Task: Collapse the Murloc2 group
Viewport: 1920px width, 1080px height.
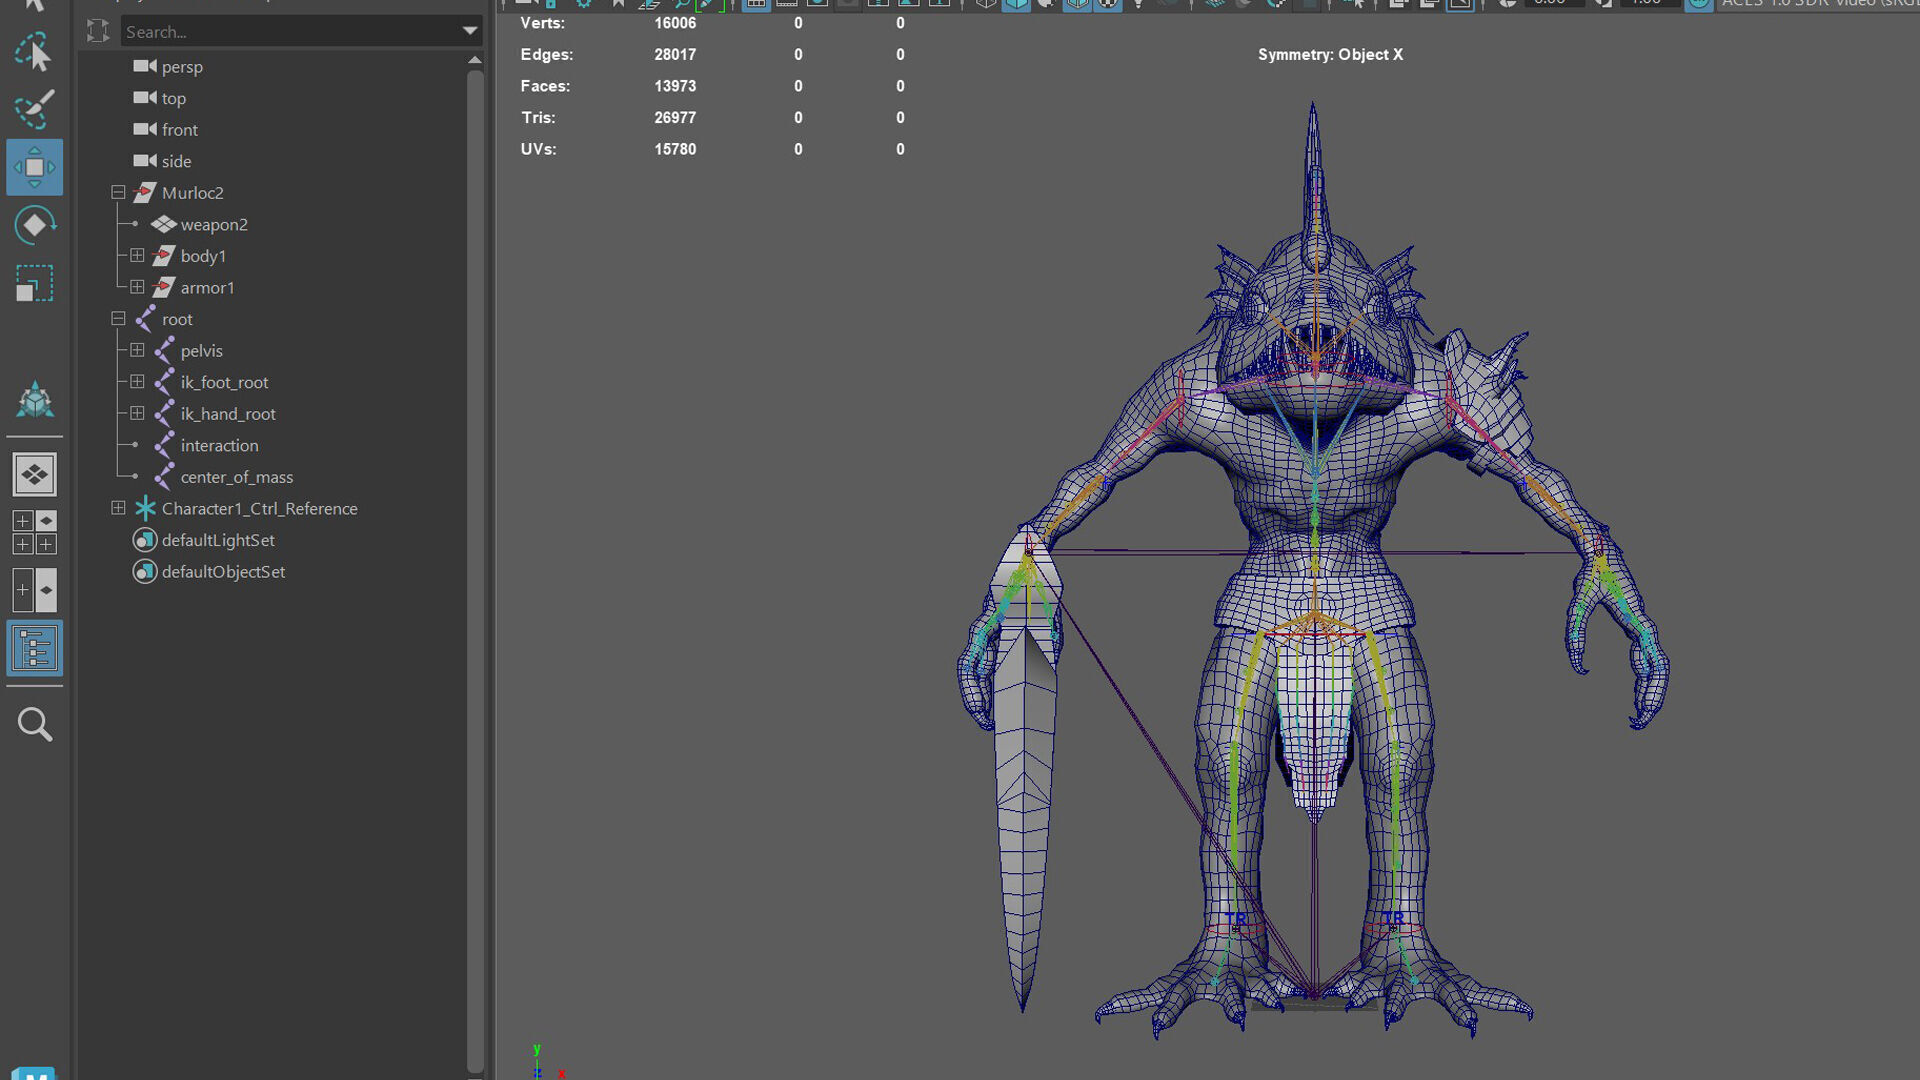Action: (118, 192)
